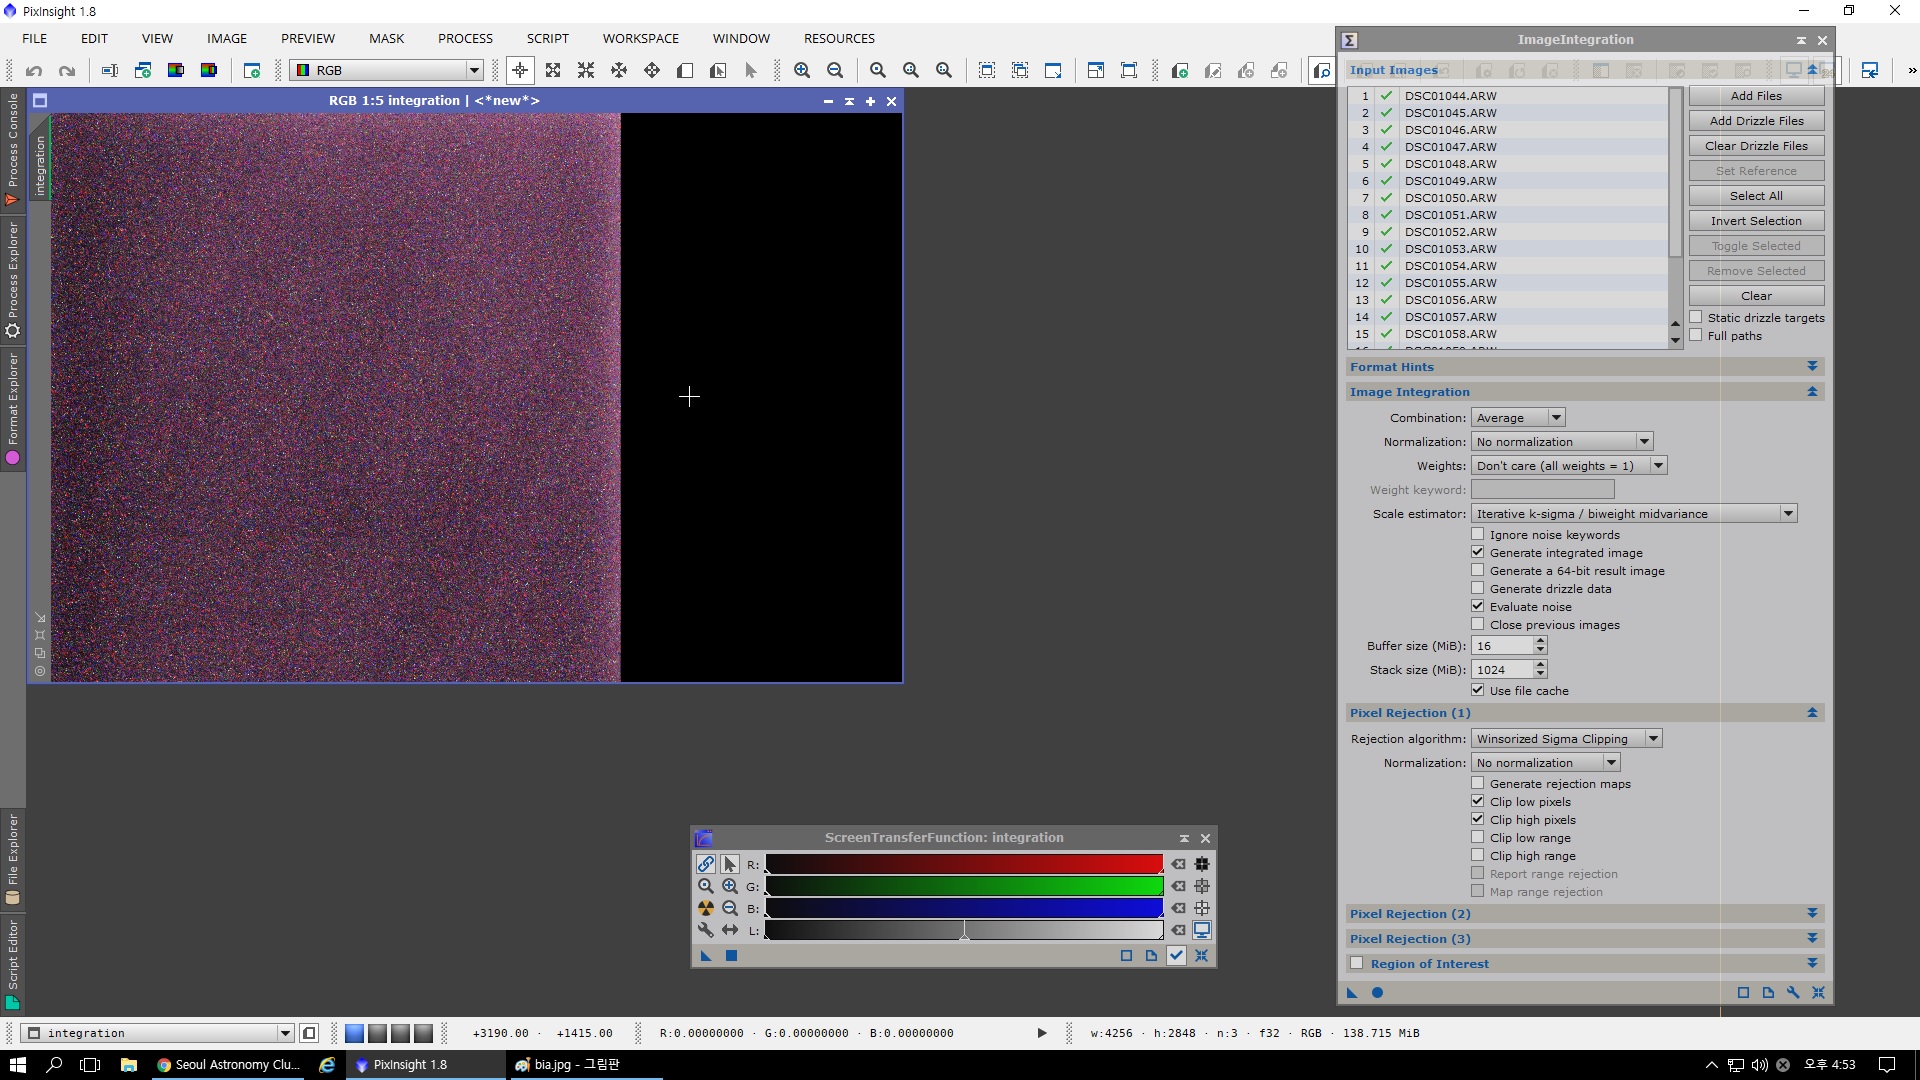Click the ImageIntegration new instance triangle icon
This screenshot has width=1920, height=1080.
(x=1352, y=993)
